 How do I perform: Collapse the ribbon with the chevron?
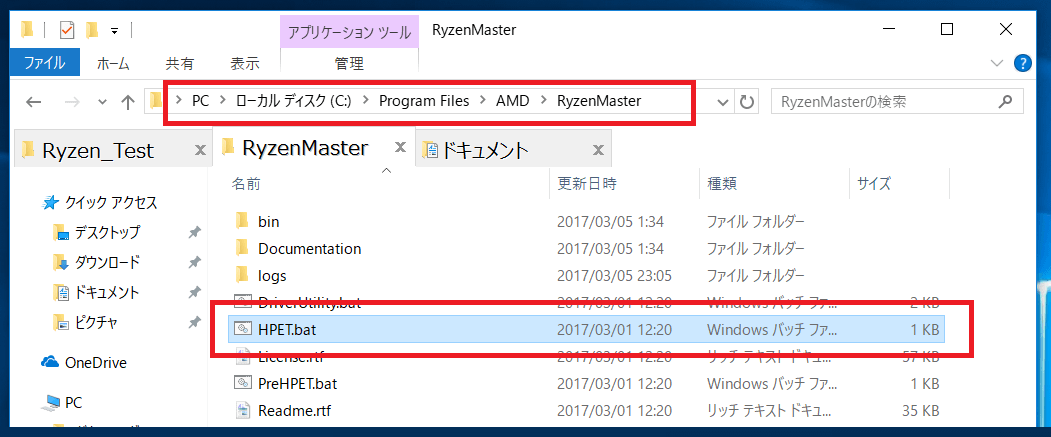(x=995, y=64)
